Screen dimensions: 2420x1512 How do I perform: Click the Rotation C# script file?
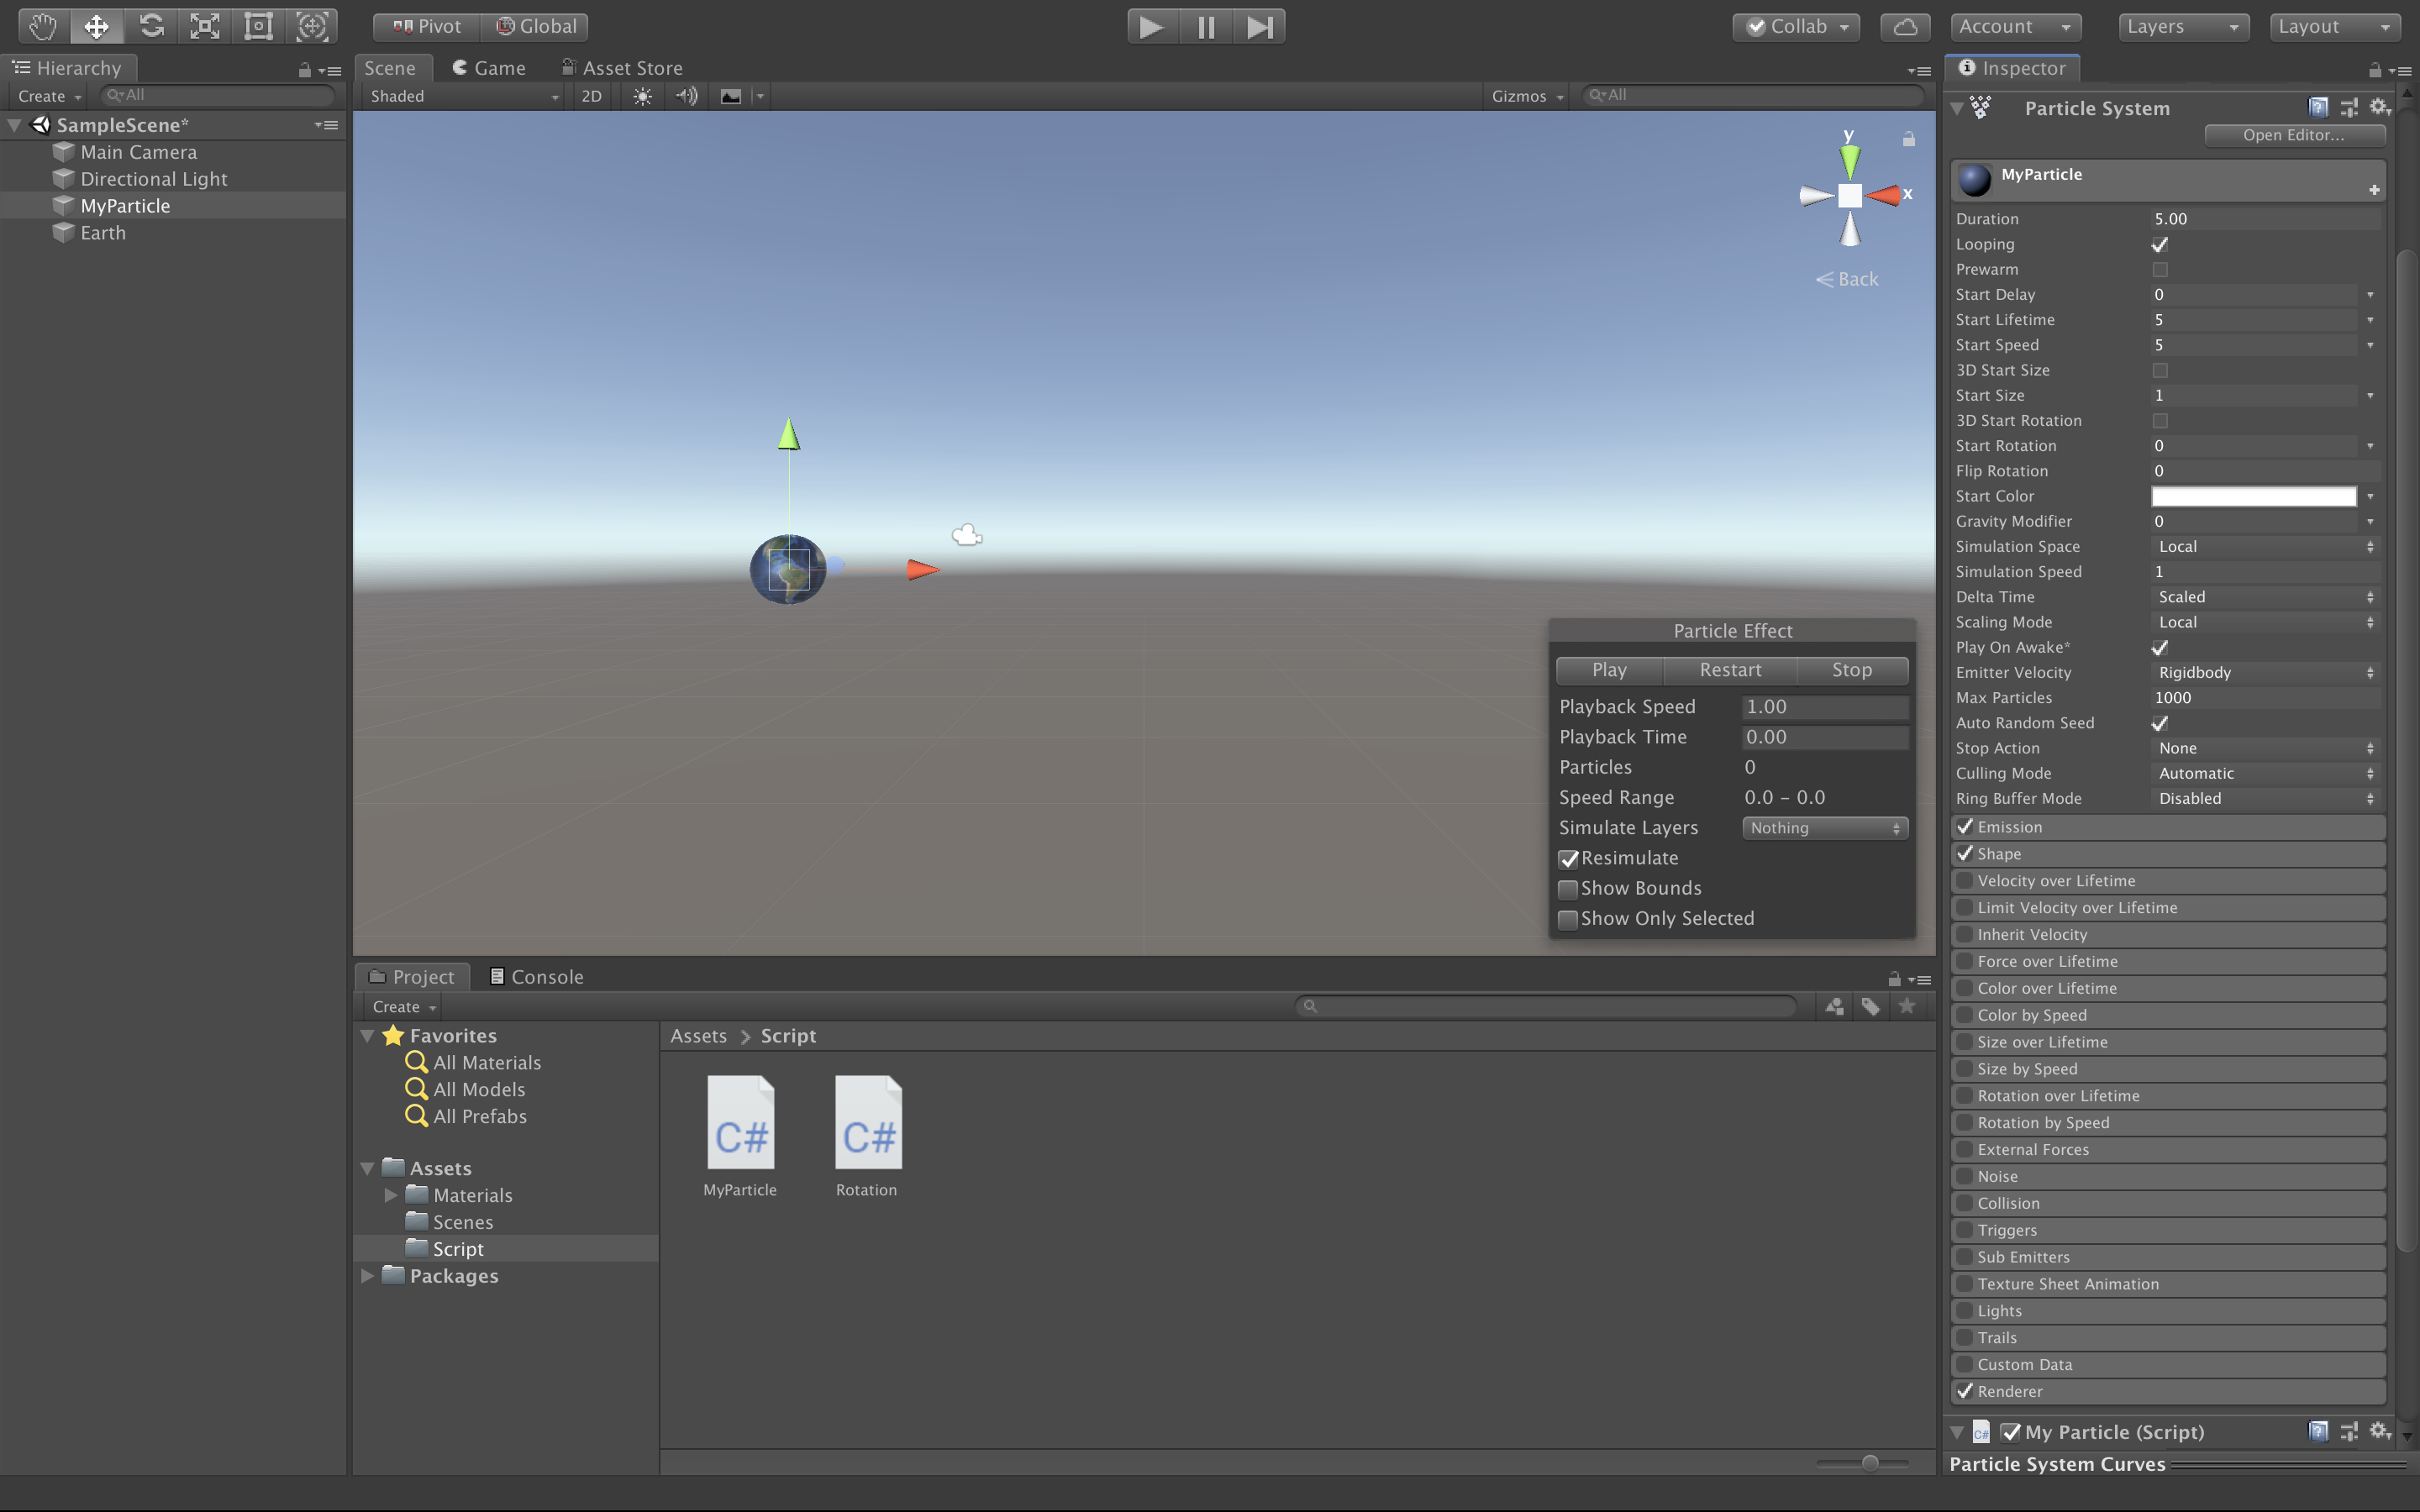pos(867,1136)
